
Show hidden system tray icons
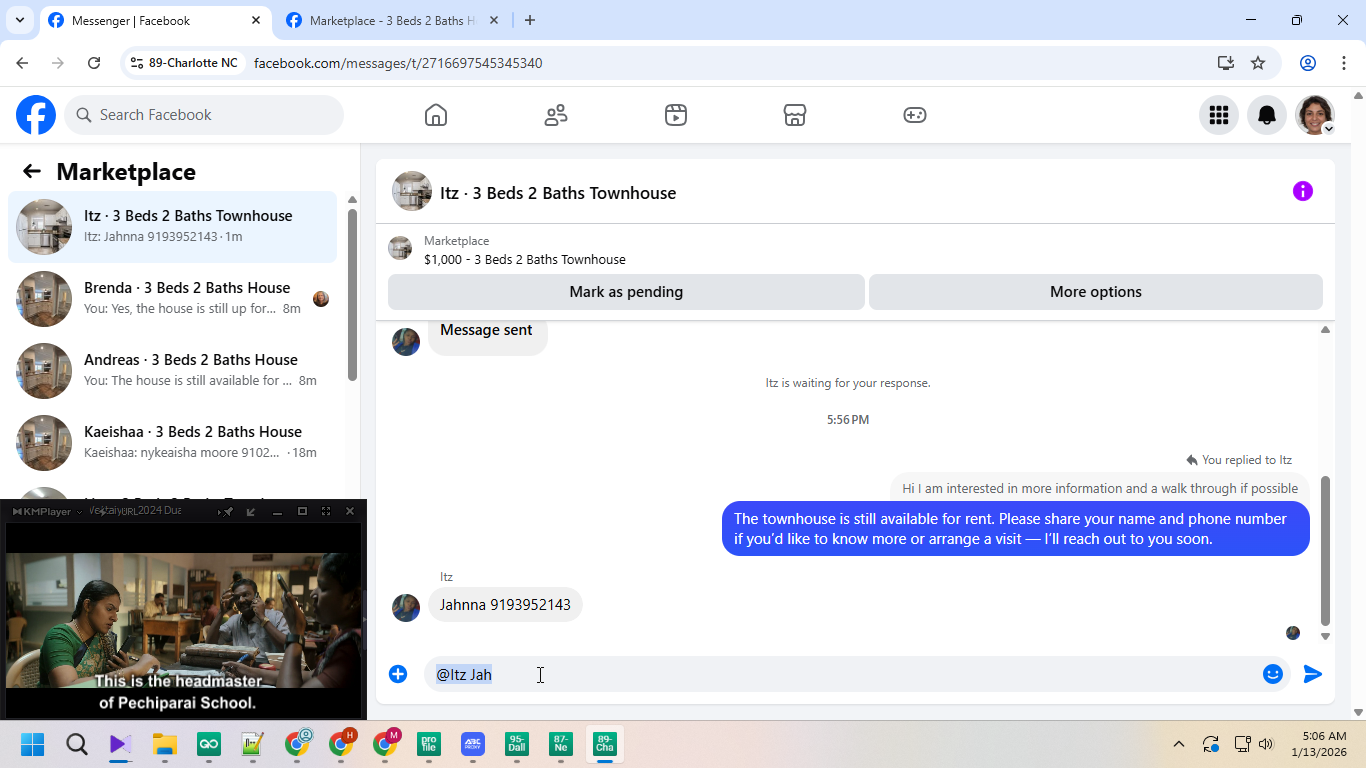1178,744
